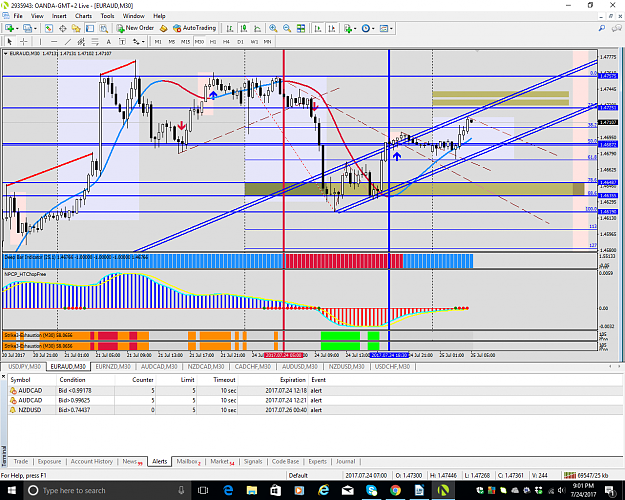Viewport: 625px width, 500px height.
Task: Pick the Trendline drawing tool
Action: click(x=68, y=41)
